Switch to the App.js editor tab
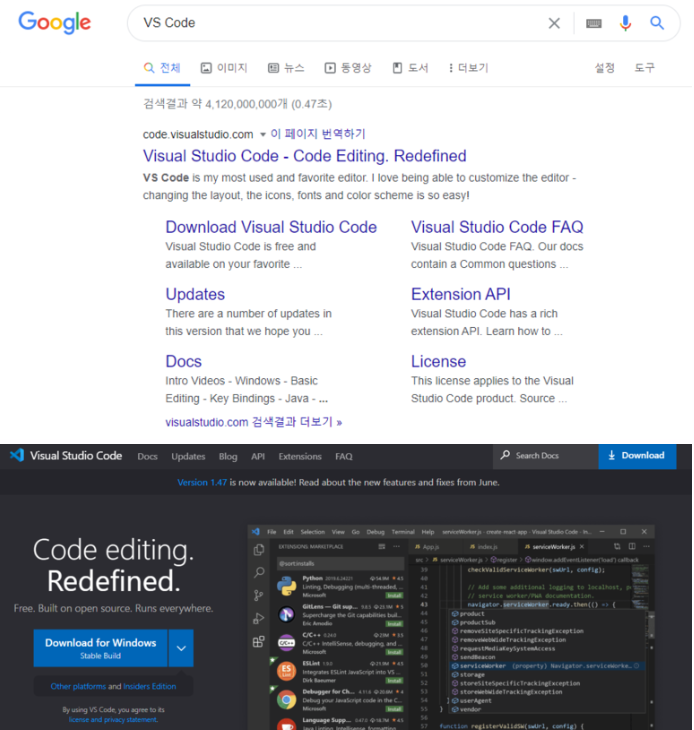 coord(427,547)
